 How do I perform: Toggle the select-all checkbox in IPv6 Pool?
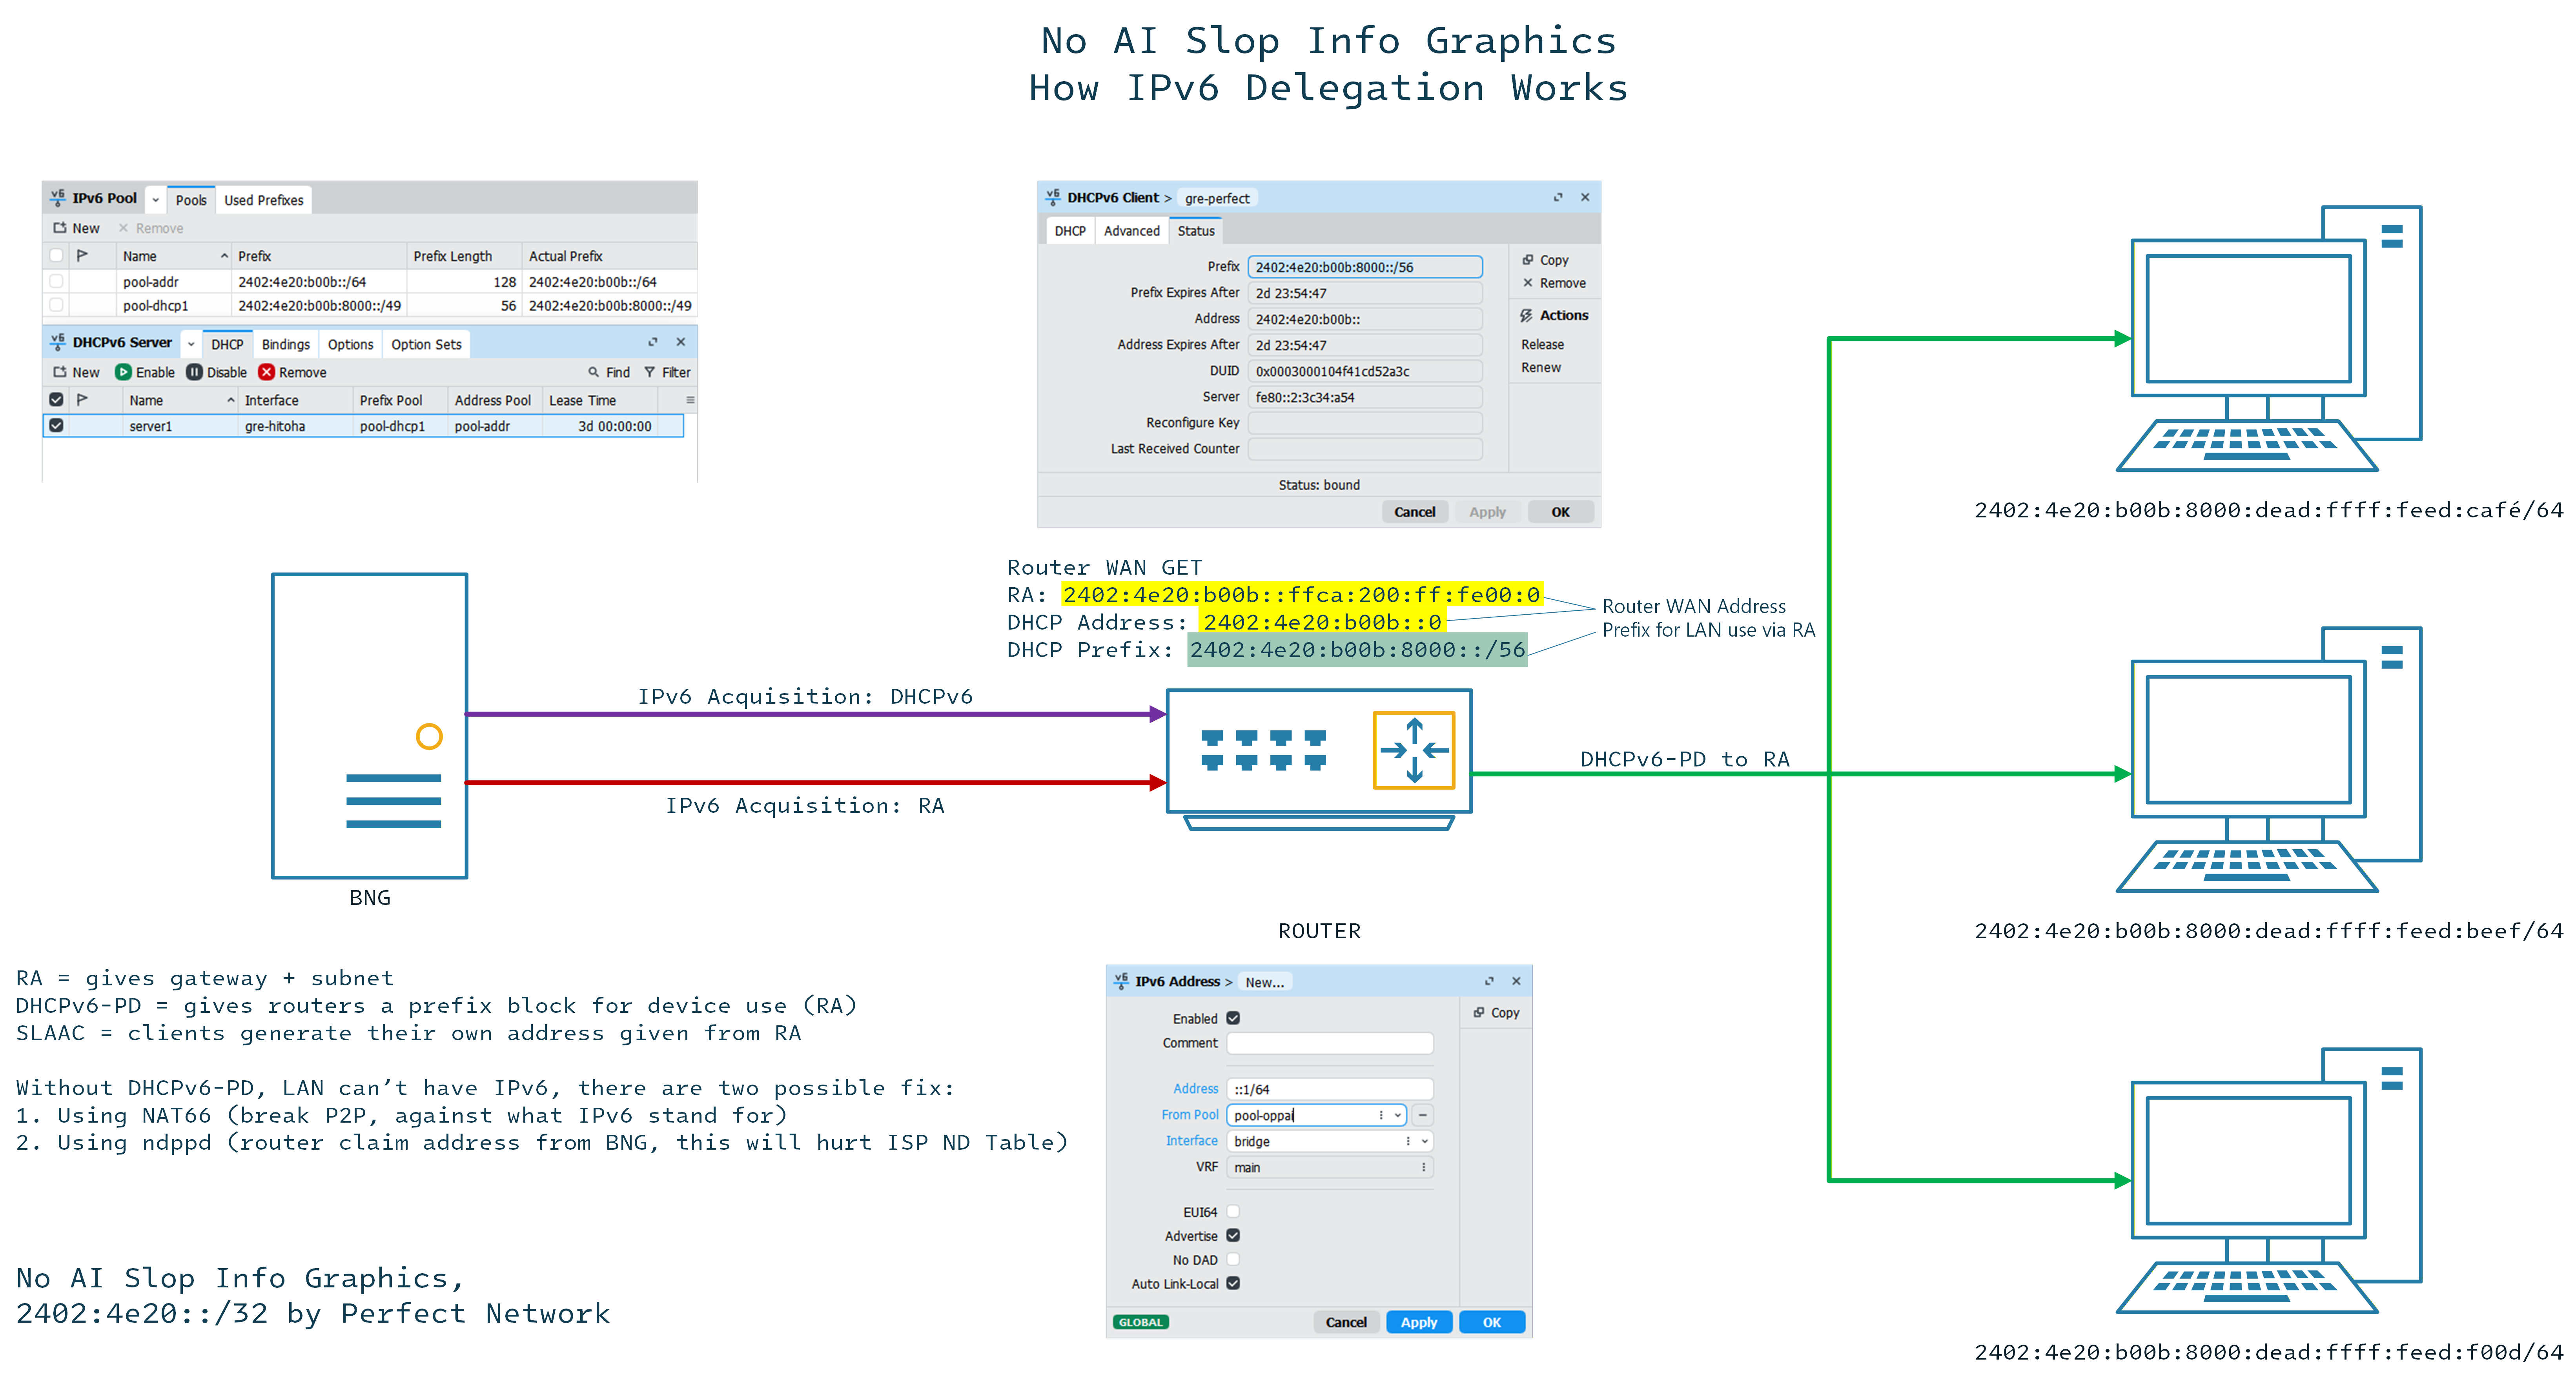[x=56, y=256]
